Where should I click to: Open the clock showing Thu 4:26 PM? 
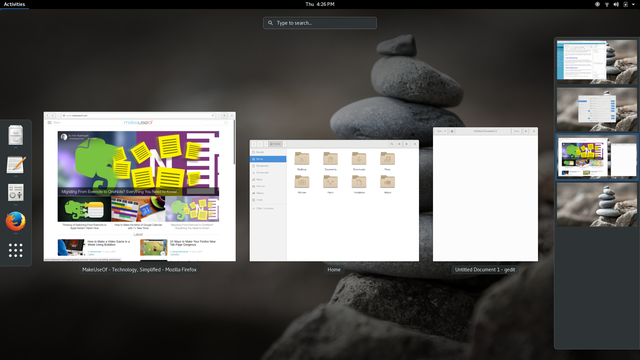point(320,4)
